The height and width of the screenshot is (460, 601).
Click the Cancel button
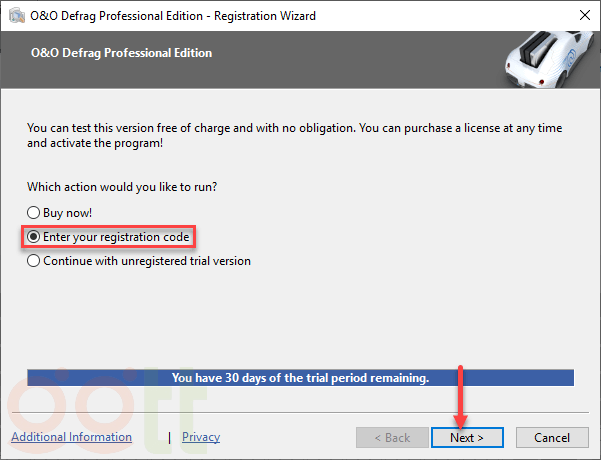552,438
